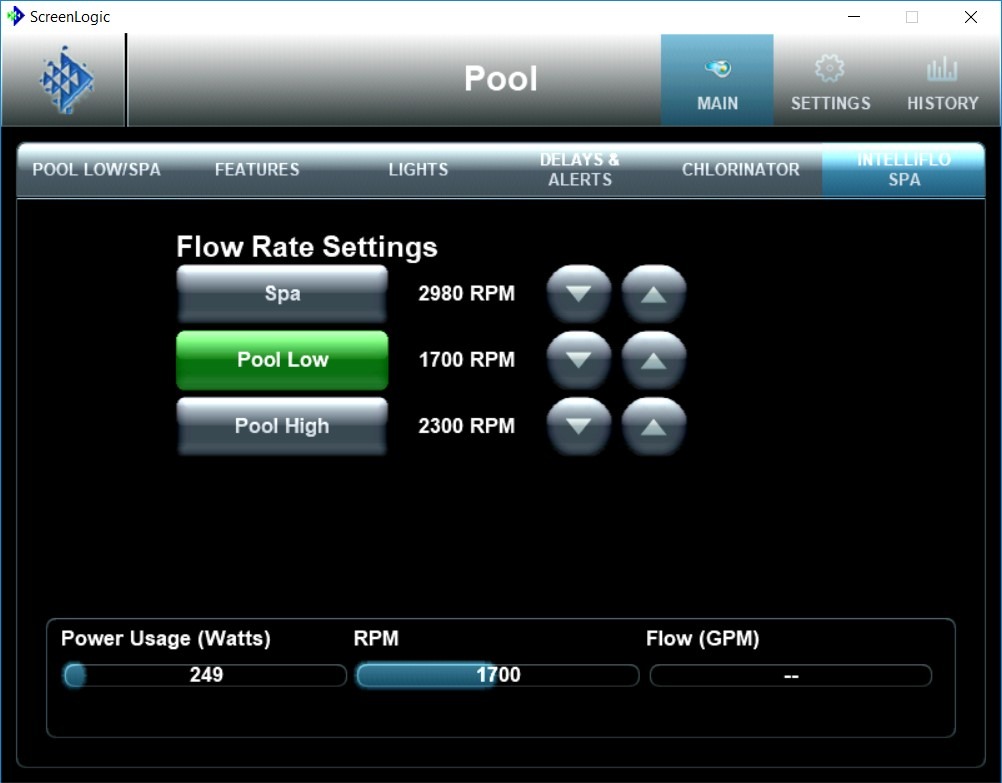
Task: Increase the Pool Low RPM
Action: pyautogui.click(x=653, y=360)
